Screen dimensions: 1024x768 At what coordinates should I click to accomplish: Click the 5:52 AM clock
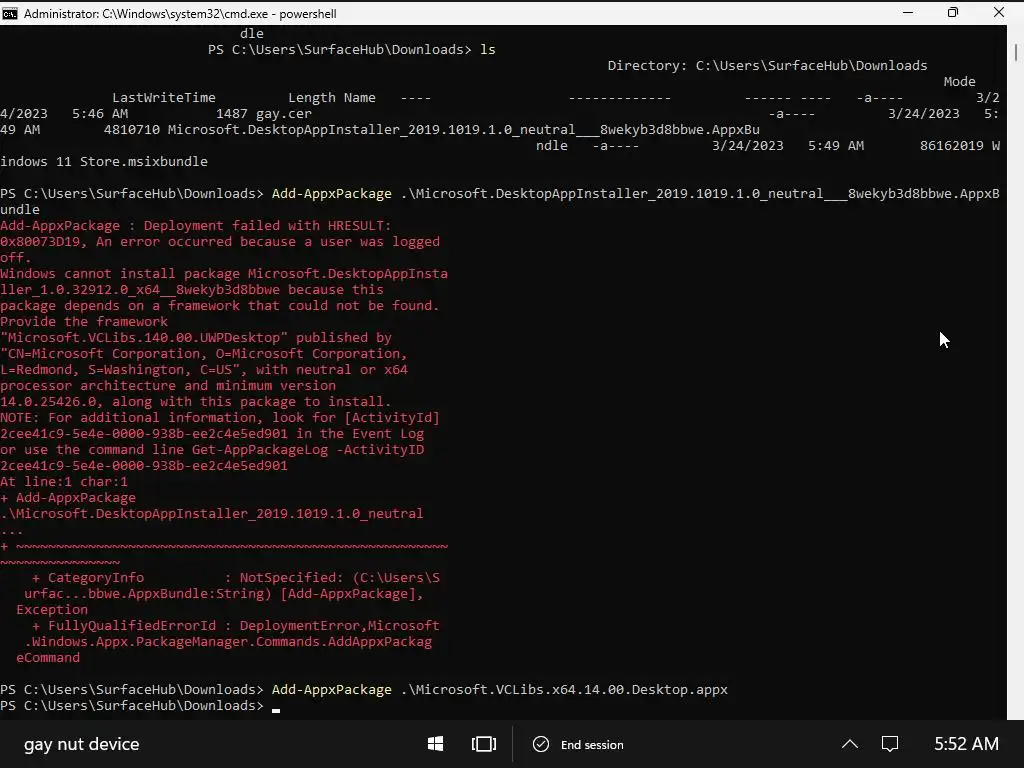coord(966,744)
